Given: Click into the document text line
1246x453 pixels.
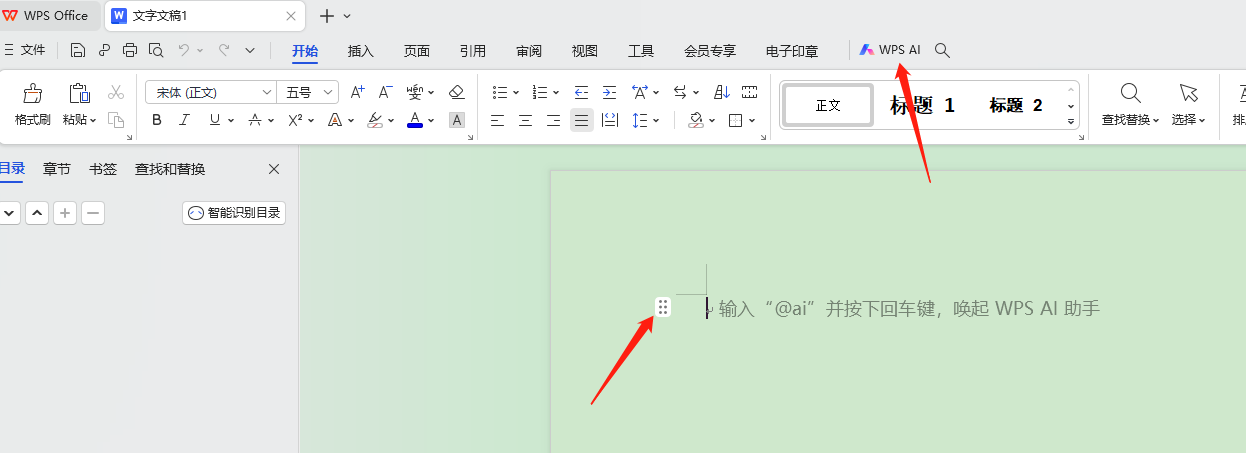Looking at the screenshot, I should [909, 308].
